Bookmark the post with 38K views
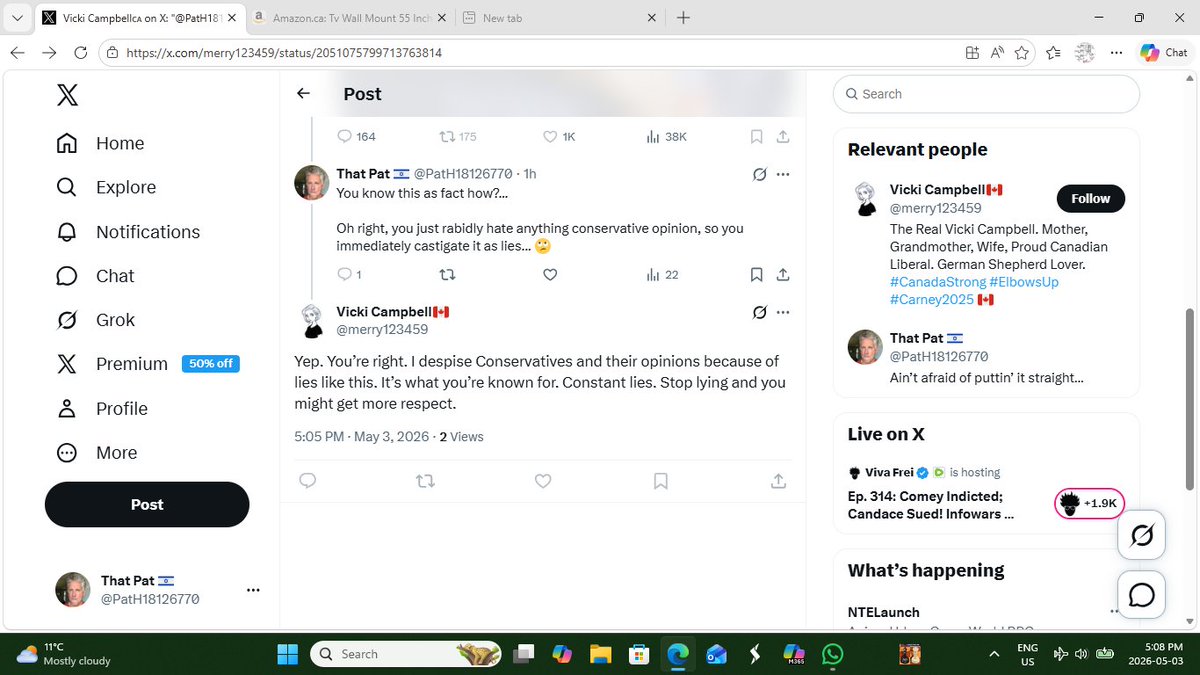Image resolution: width=1200 pixels, height=675 pixels. [757, 136]
